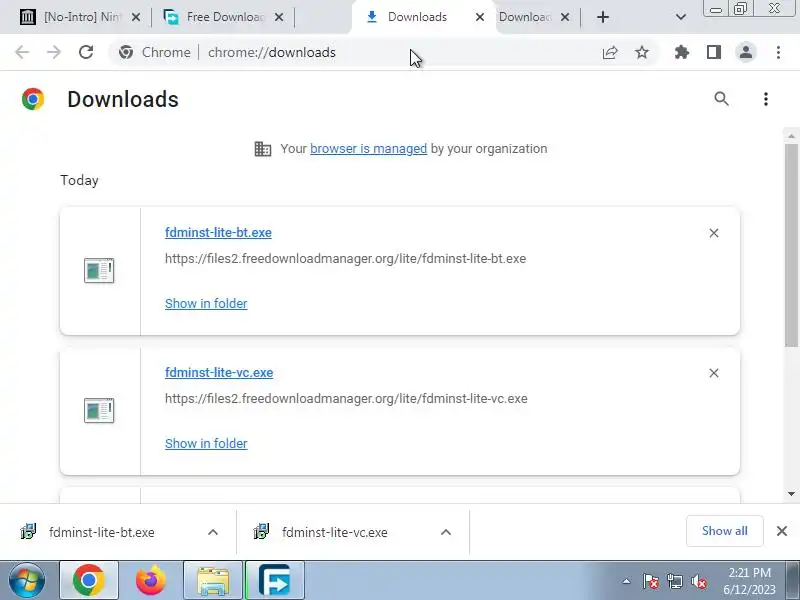
Task: Show fdminst-lite-bt.exe in folder
Action: pyautogui.click(x=206, y=304)
